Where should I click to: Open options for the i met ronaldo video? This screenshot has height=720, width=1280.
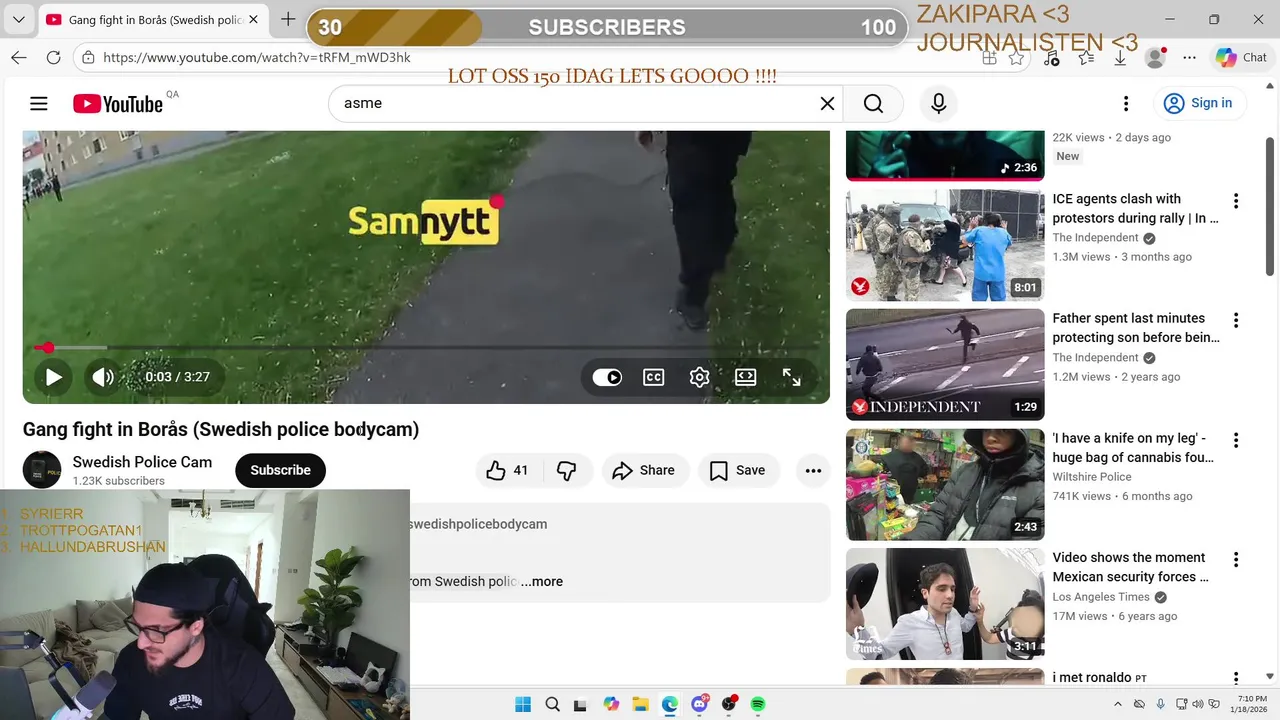click(1236, 679)
